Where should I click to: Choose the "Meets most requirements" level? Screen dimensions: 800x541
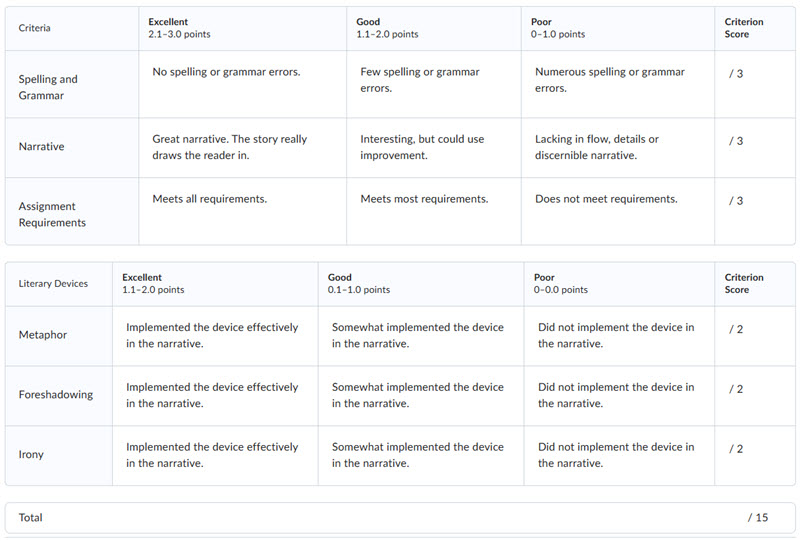433,211
